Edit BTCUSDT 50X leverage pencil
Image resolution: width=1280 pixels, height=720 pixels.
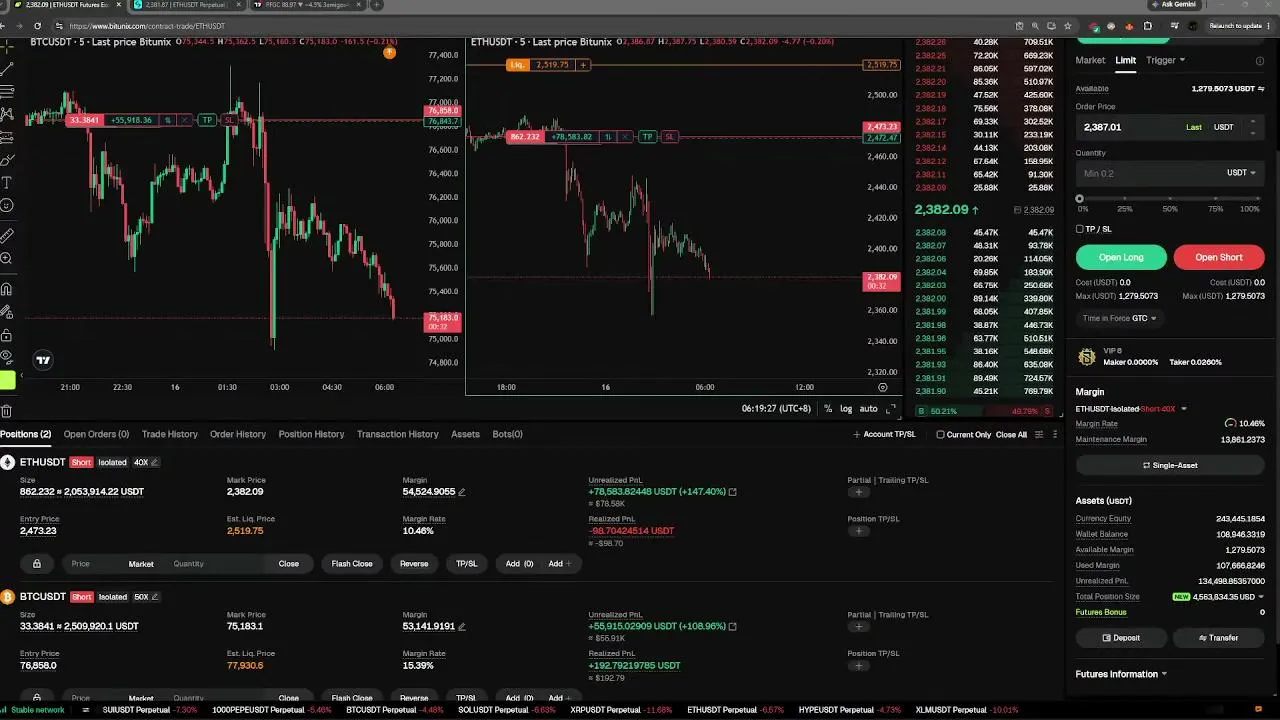154,597
